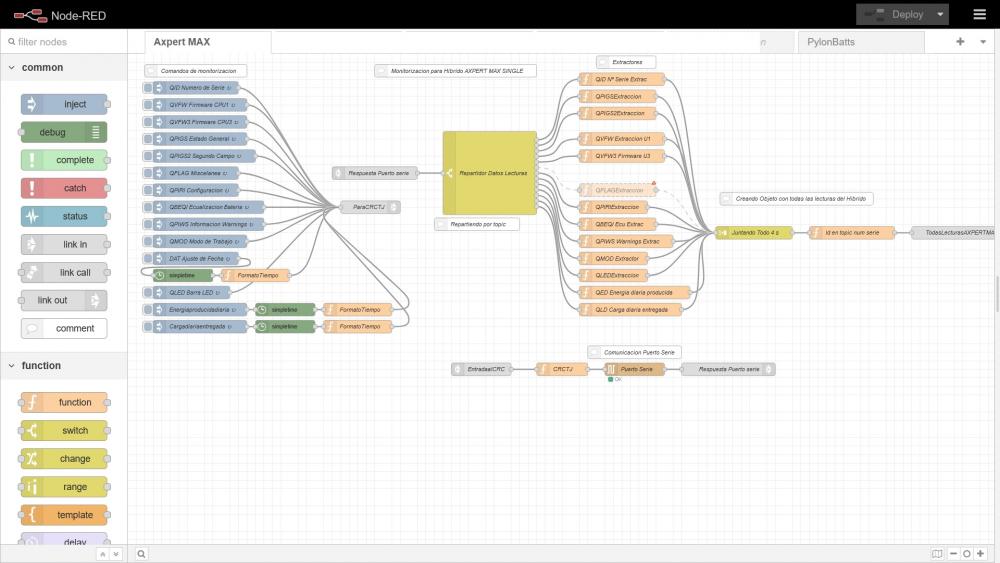The height and width of the screenshot is (563, 1000).
Task: Collapse all palette categories with up arrows
Action: (x=103, y=553)
